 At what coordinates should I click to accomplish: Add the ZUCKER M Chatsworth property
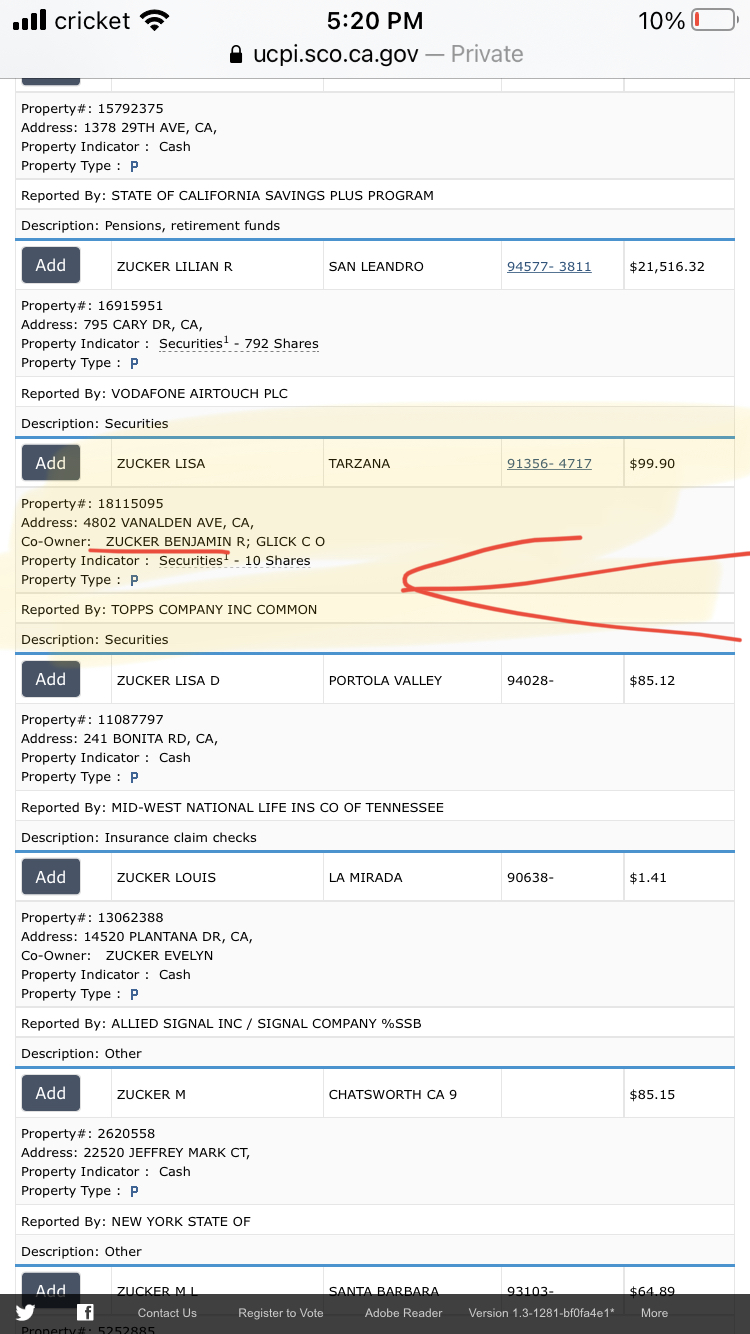[x=51, y=1094]
